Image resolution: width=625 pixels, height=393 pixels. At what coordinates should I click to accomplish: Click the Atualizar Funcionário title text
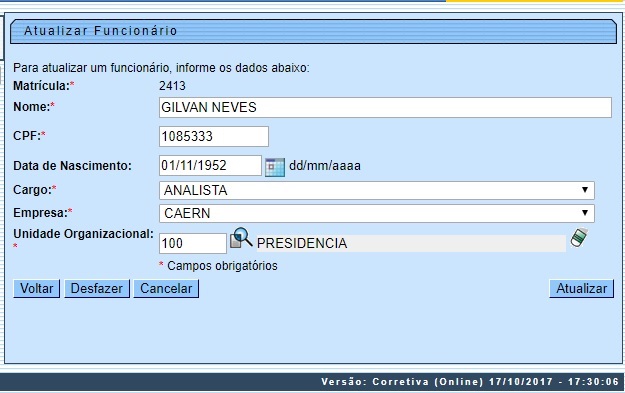100,31
